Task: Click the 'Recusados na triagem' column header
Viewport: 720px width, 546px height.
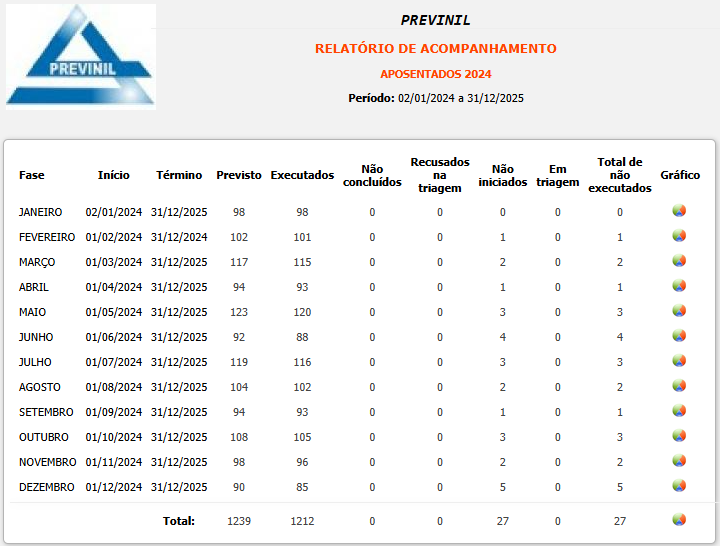Action: pos(440,175)
